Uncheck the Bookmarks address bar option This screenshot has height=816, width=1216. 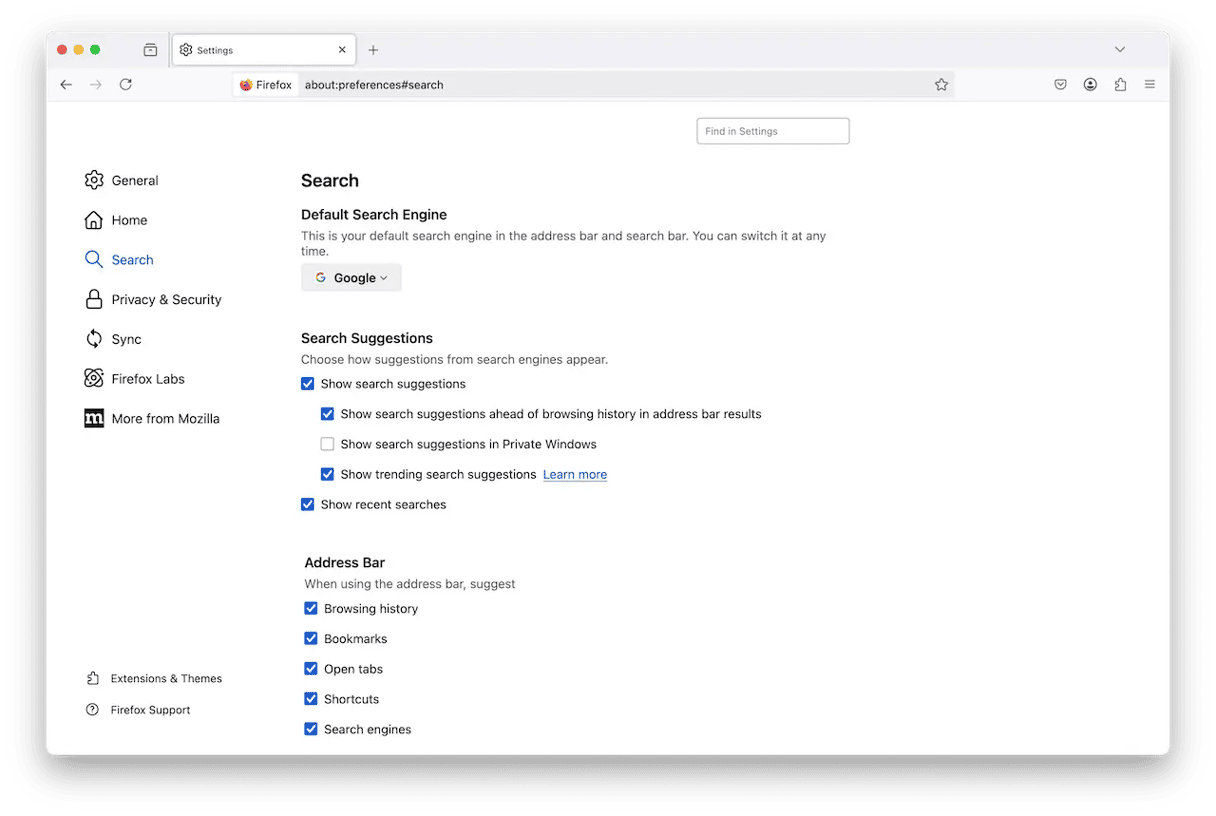tap(311, 639)
